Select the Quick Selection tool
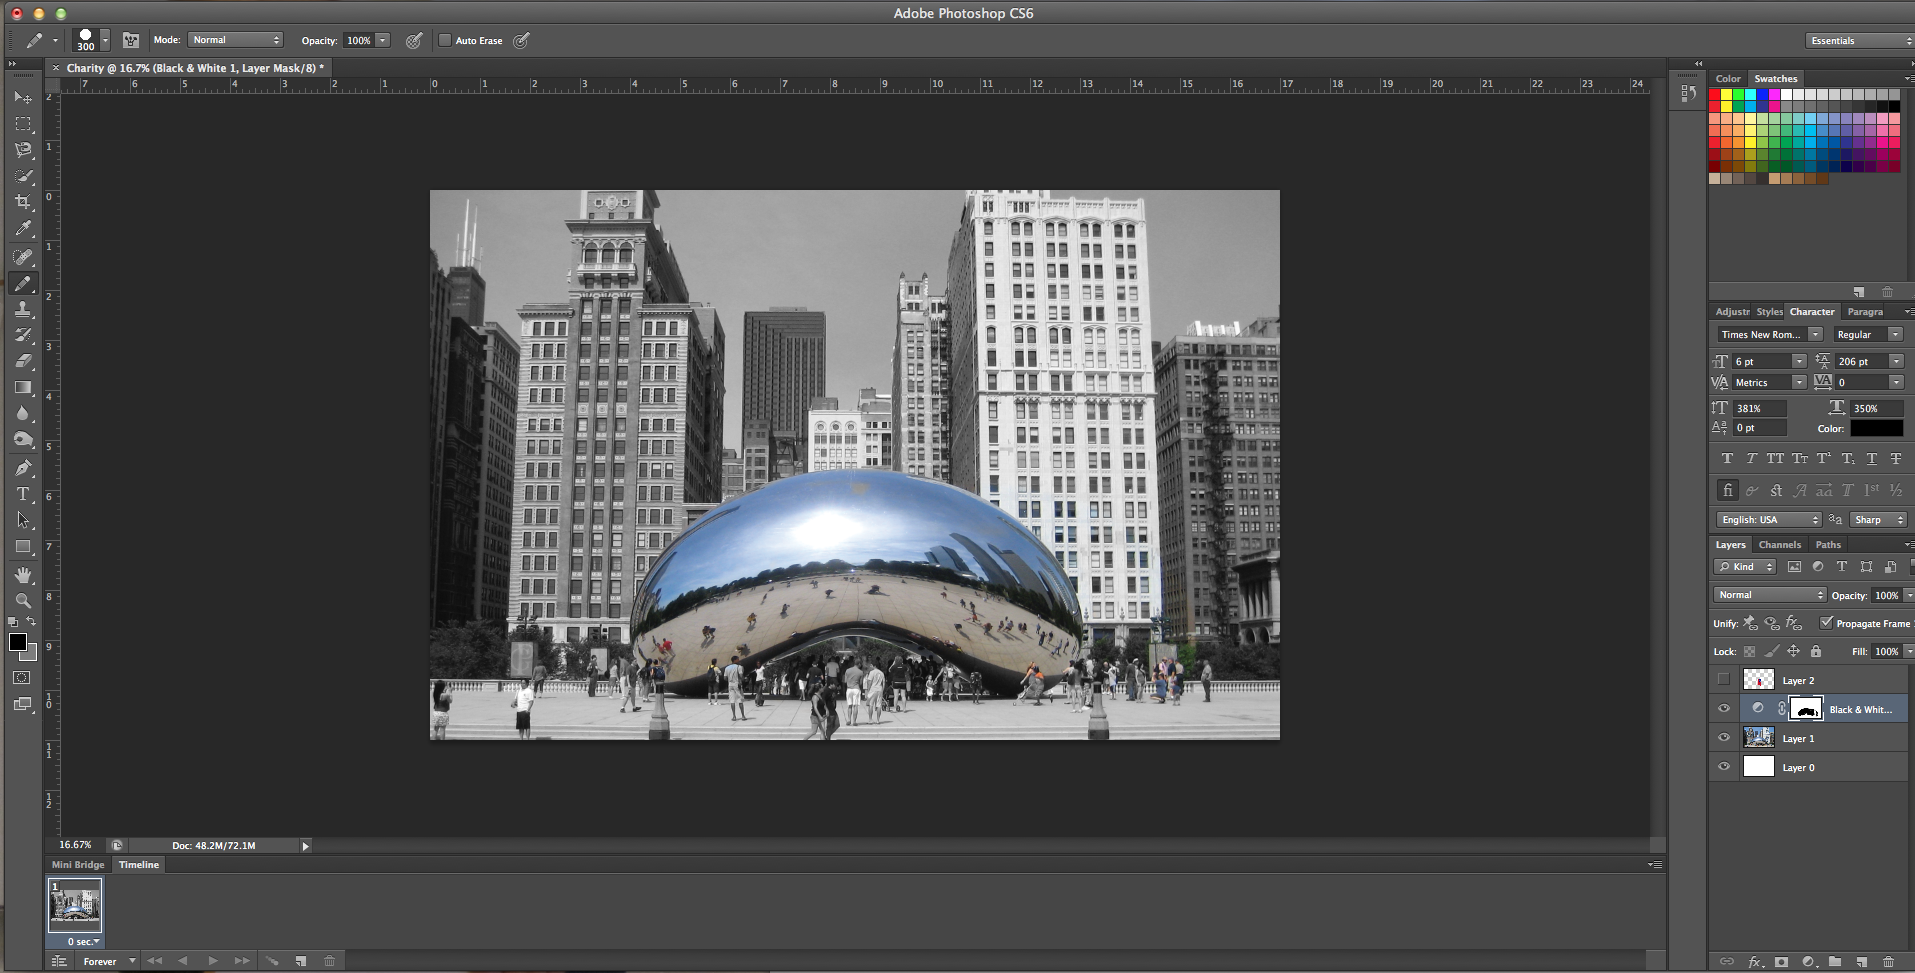This screenshot has height=973, width=1915. click(23, 176)
